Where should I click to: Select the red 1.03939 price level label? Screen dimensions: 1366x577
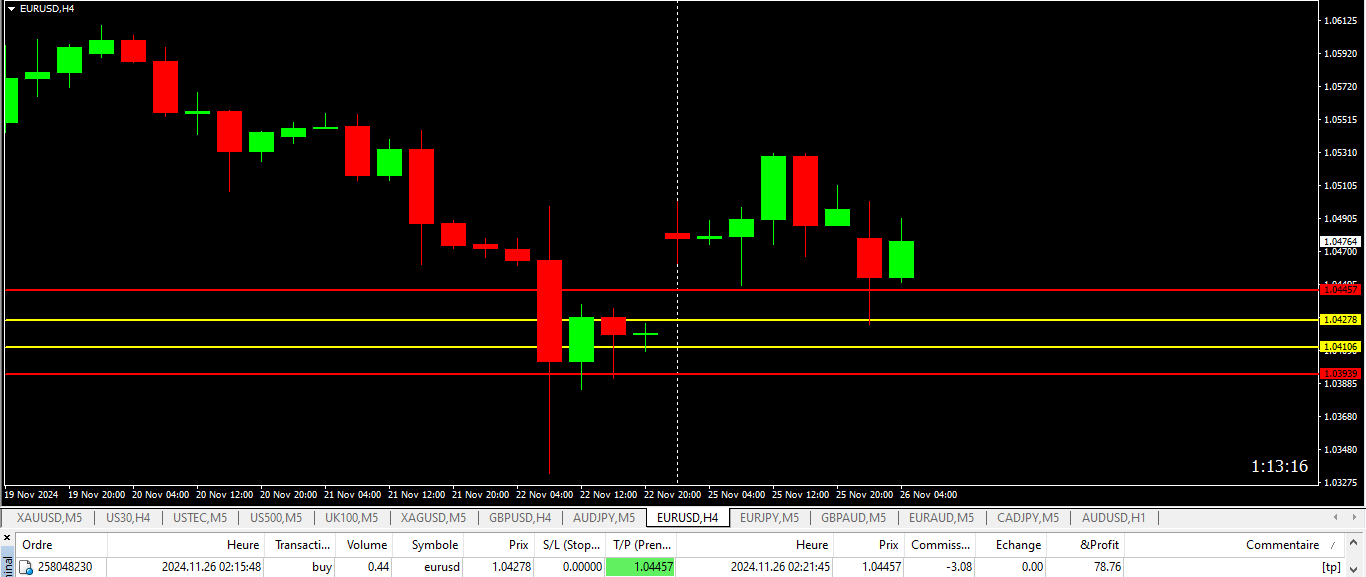(1340, 374)
